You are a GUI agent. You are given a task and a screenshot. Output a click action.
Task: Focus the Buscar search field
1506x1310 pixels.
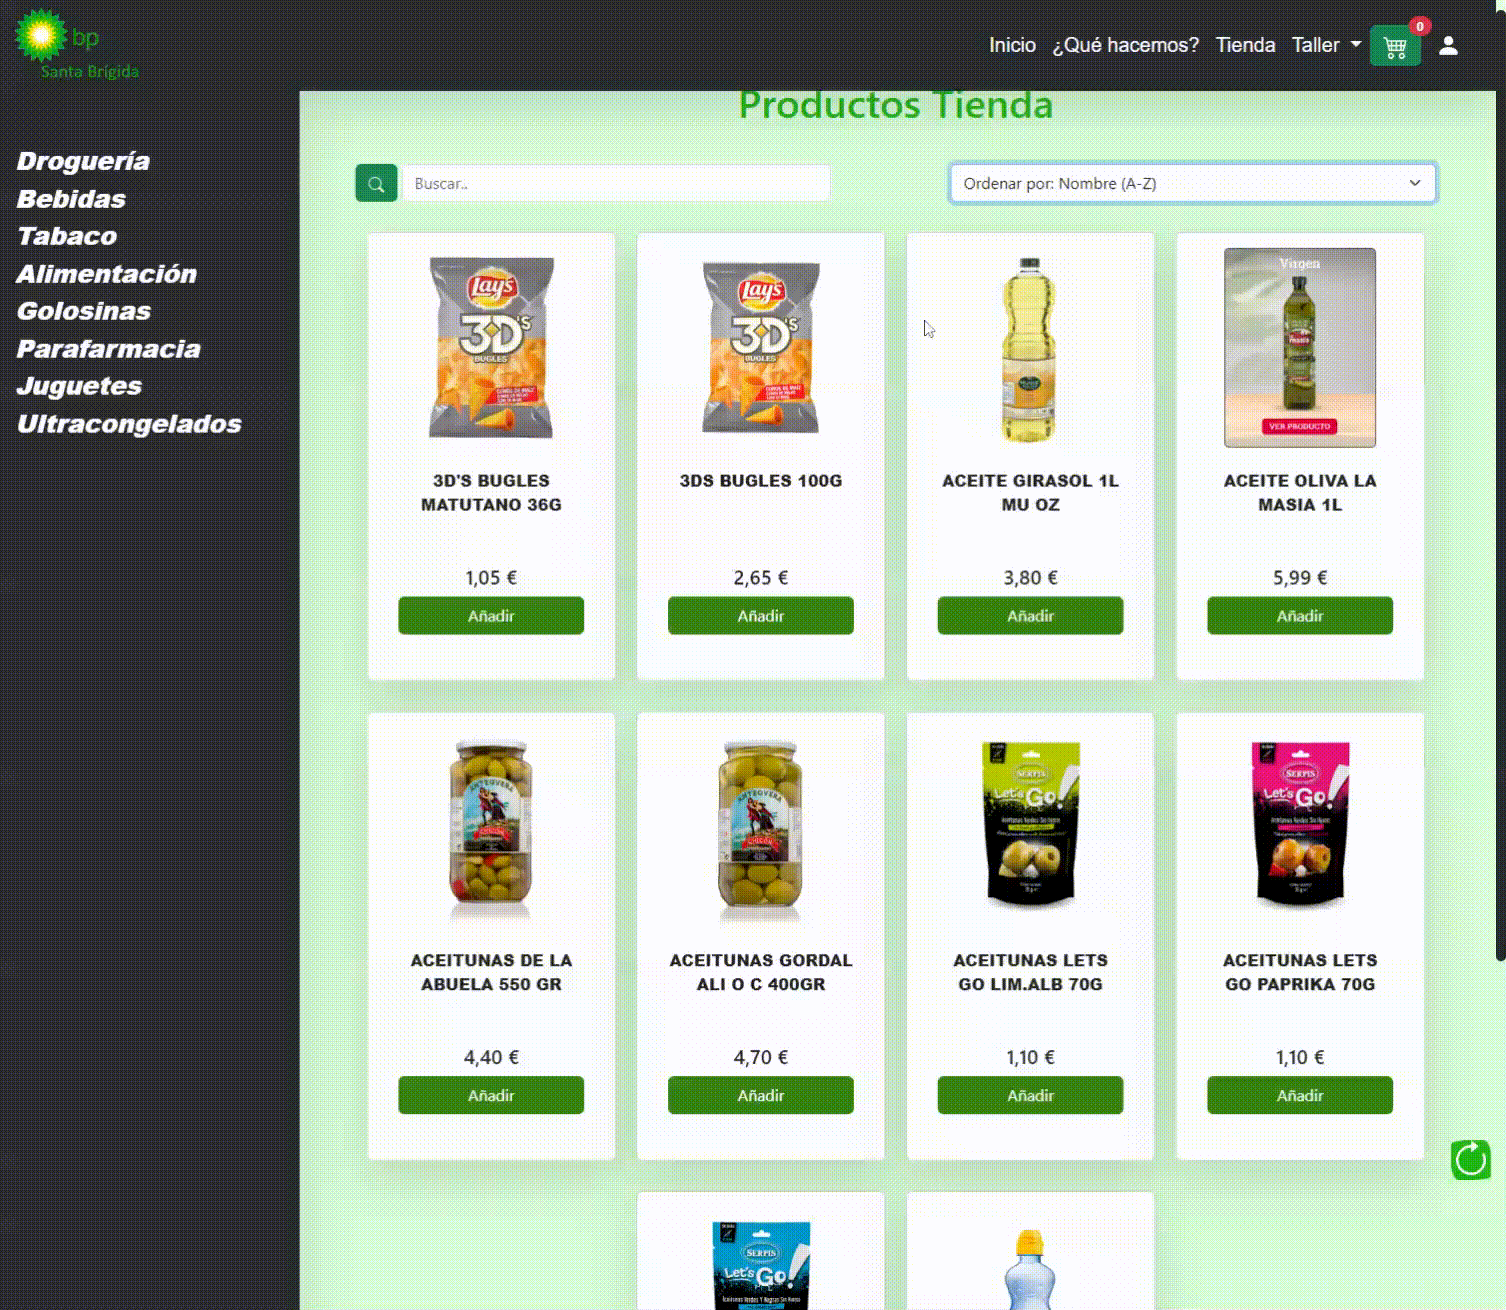tap(616, 183)
